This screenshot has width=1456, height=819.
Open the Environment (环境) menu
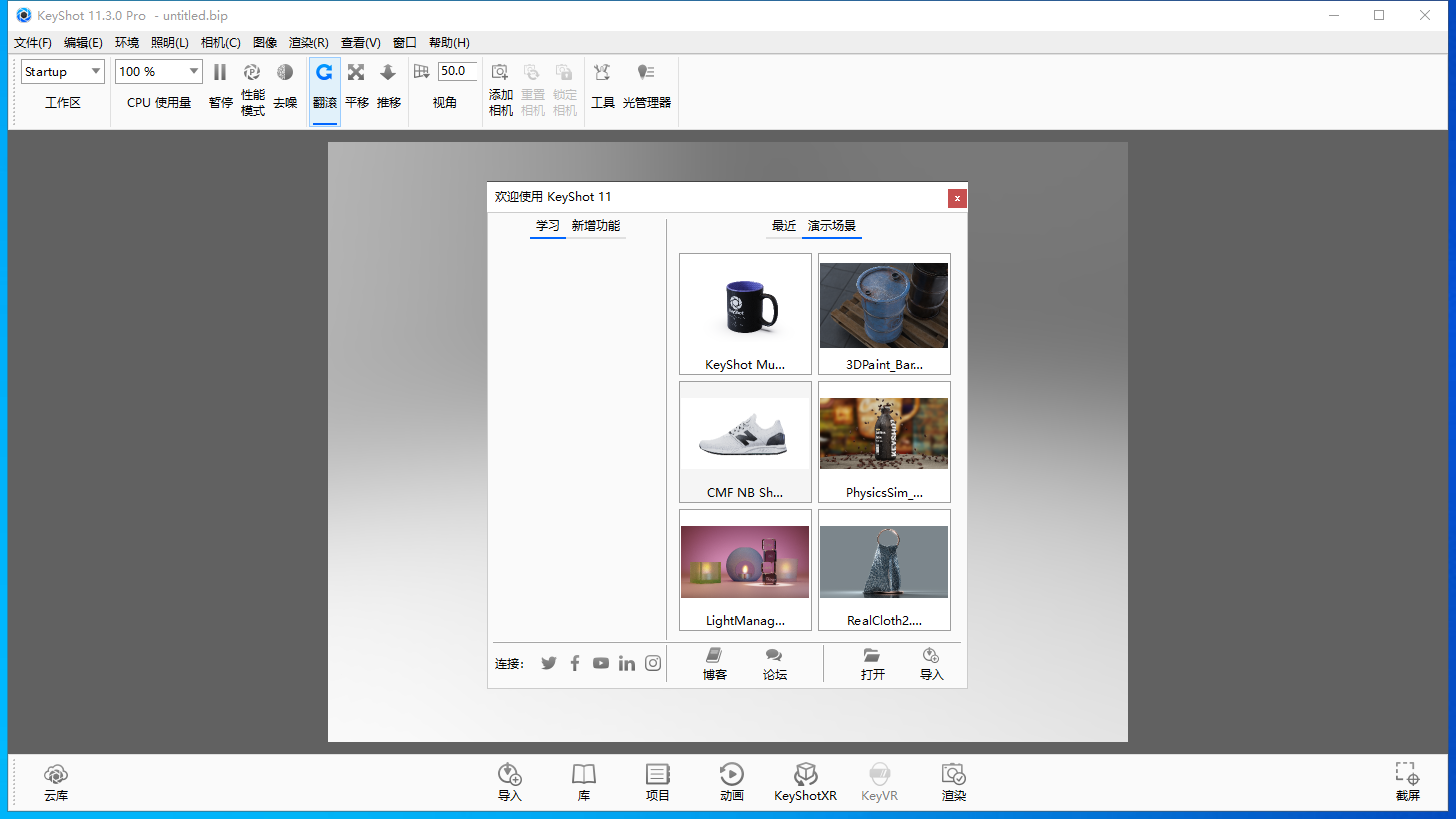click(x=127, y=43)
